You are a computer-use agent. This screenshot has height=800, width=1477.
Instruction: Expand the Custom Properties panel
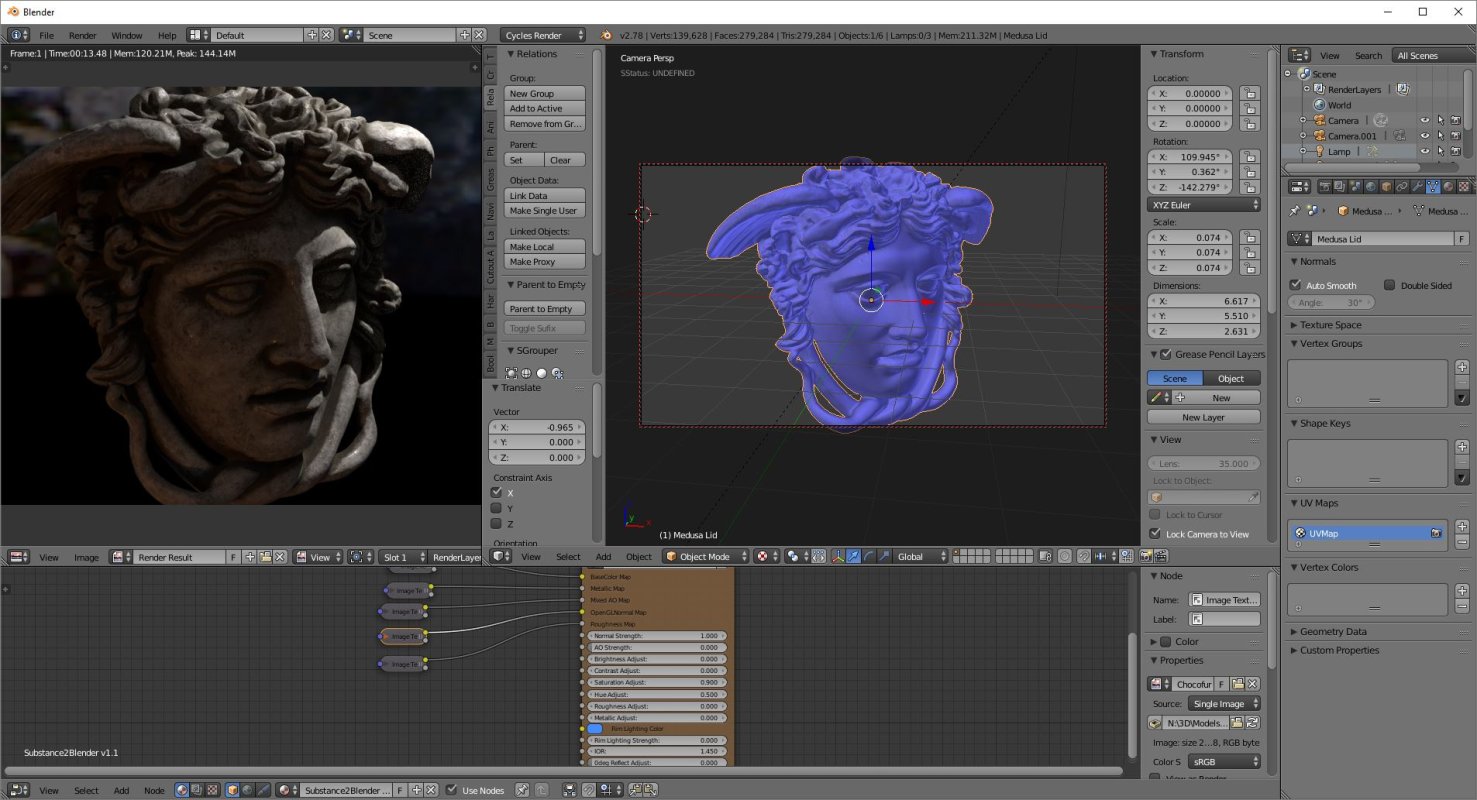tap(1339, 650)
